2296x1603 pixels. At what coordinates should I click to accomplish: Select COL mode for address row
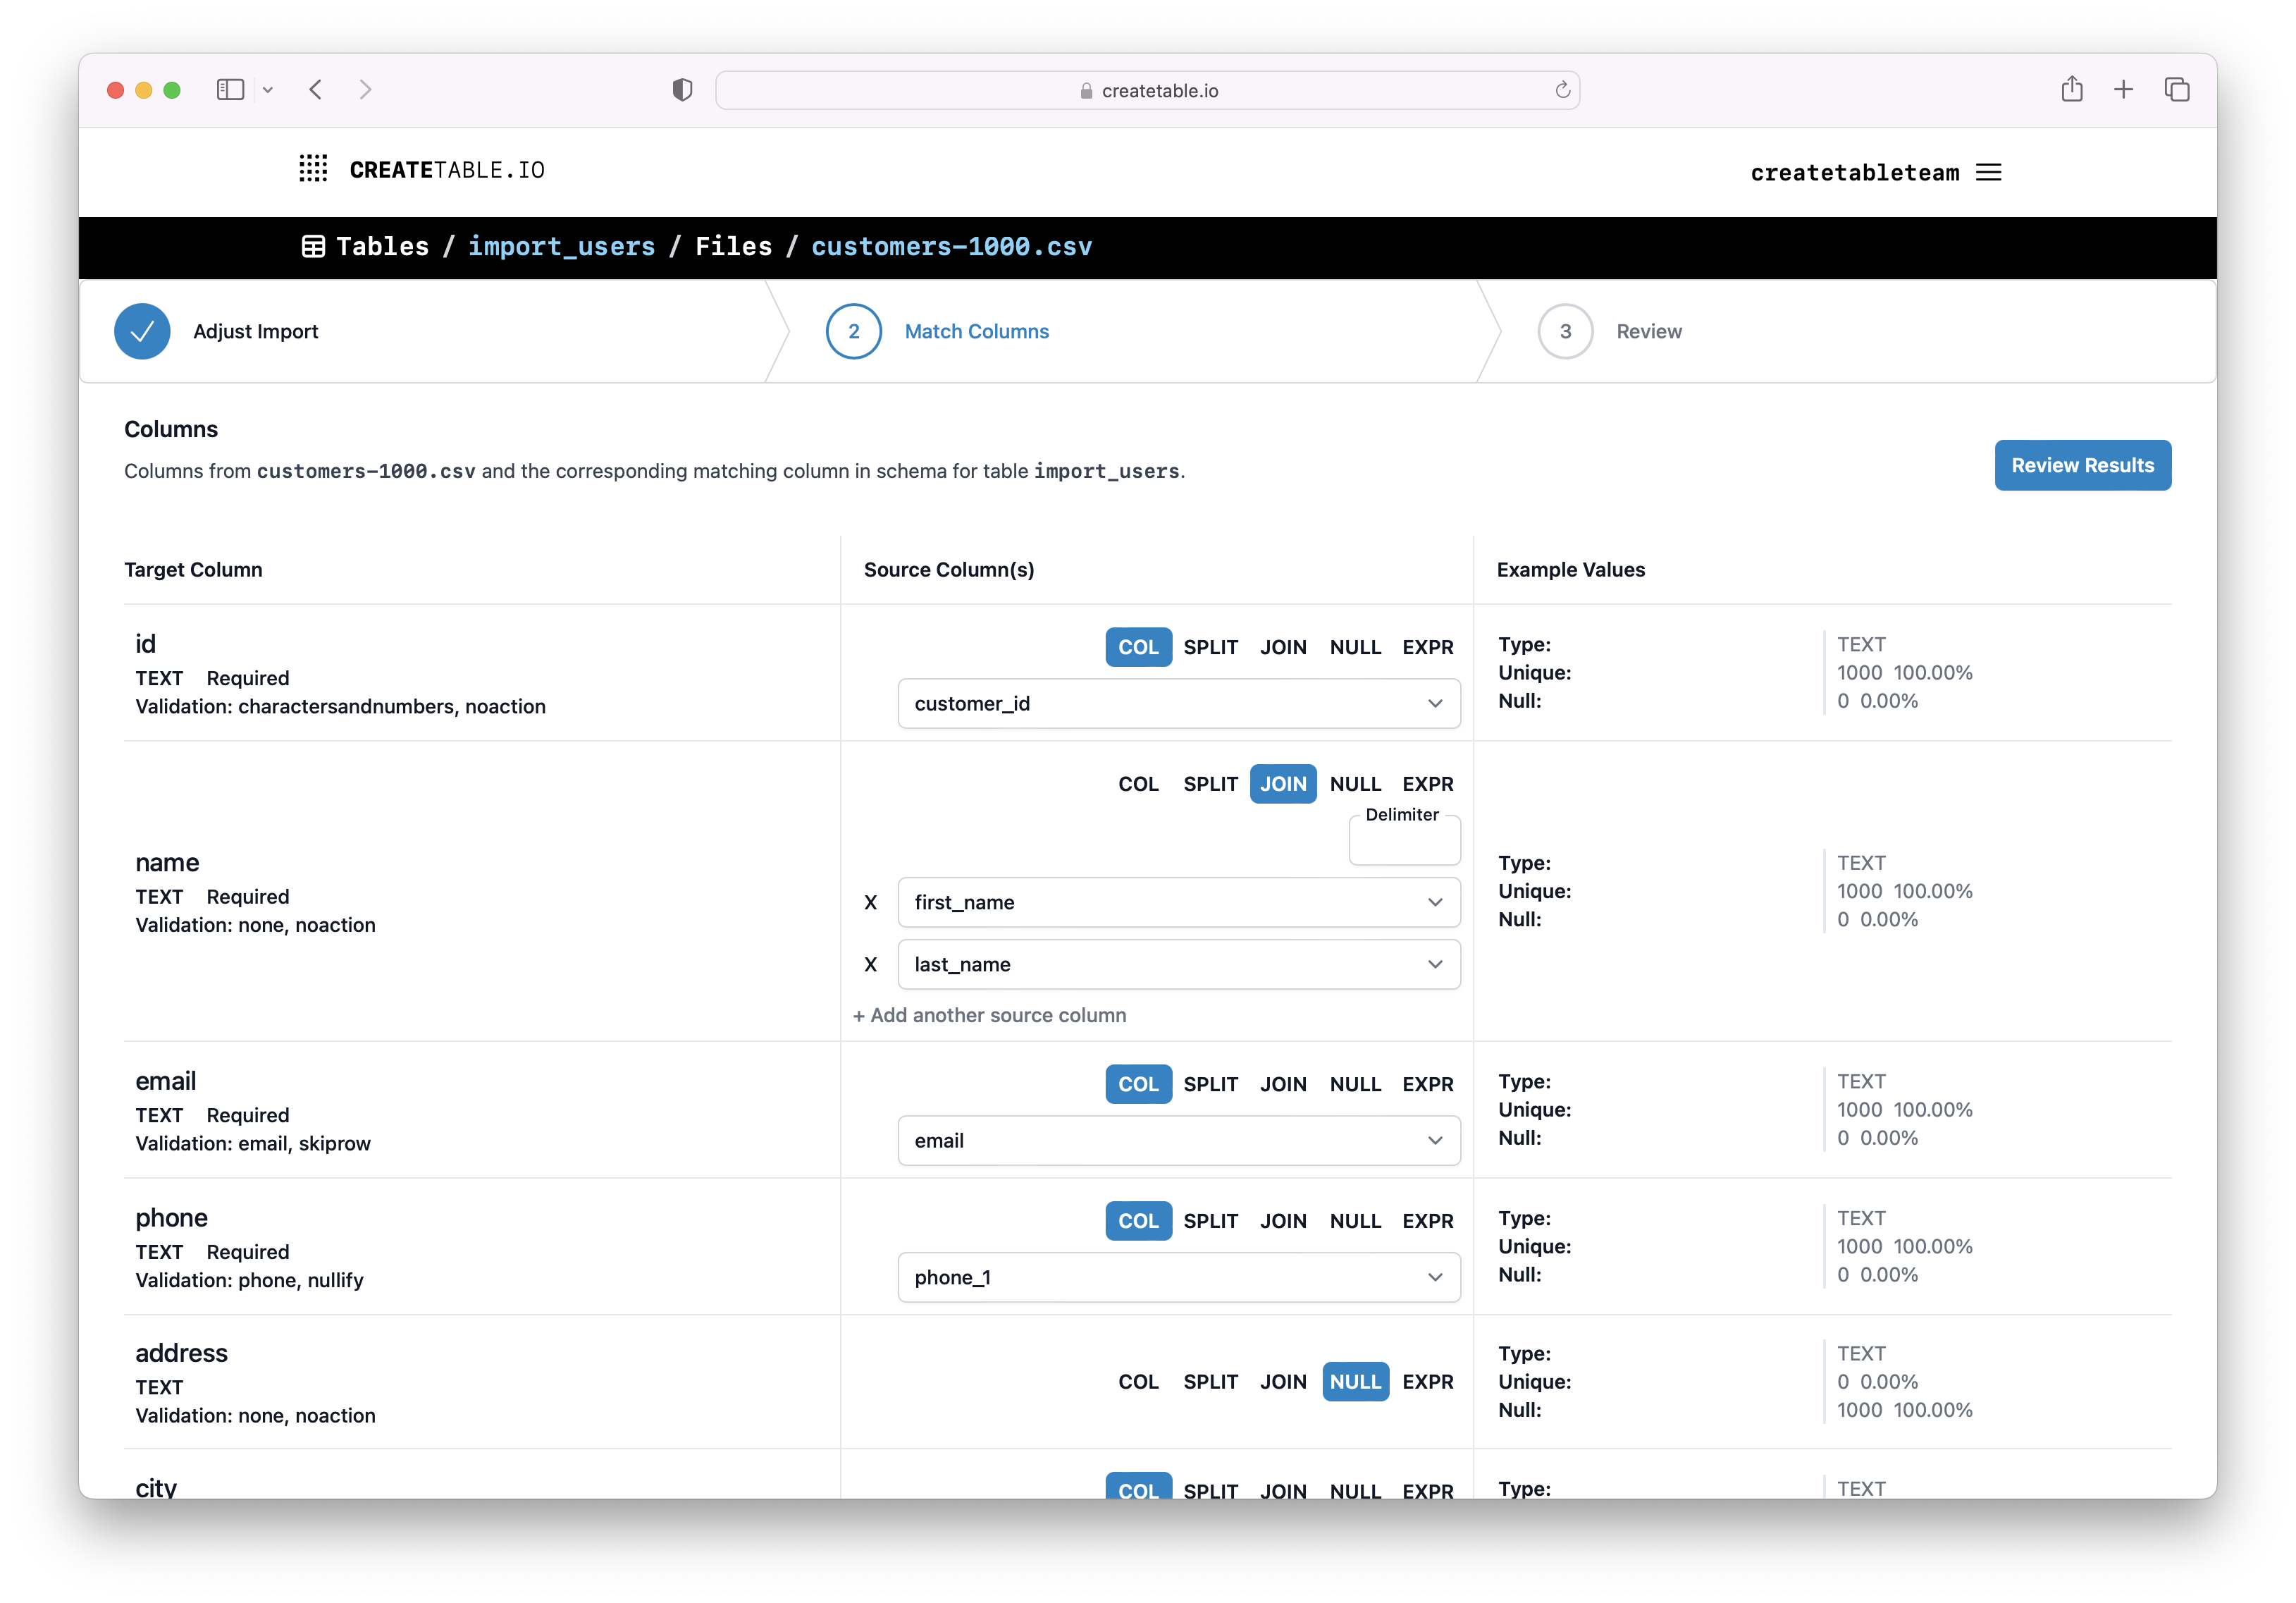[1138, 1382]
